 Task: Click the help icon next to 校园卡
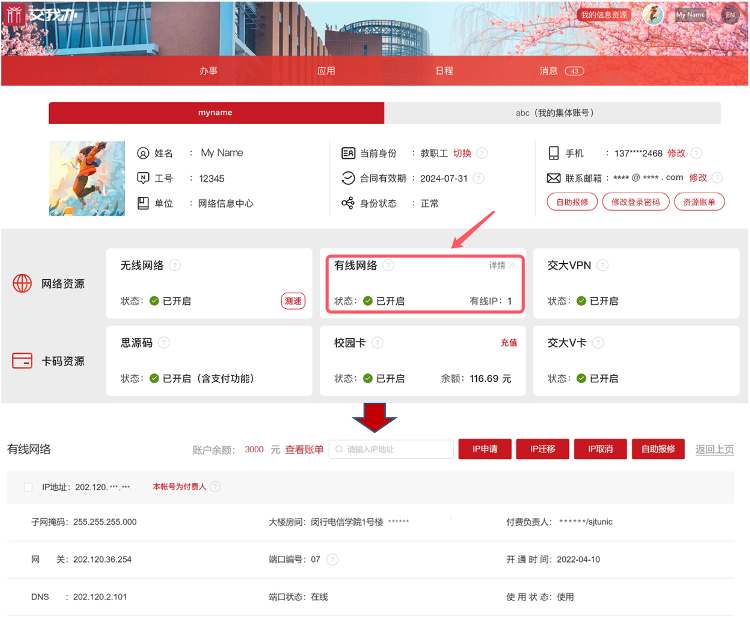pos(377,342)
